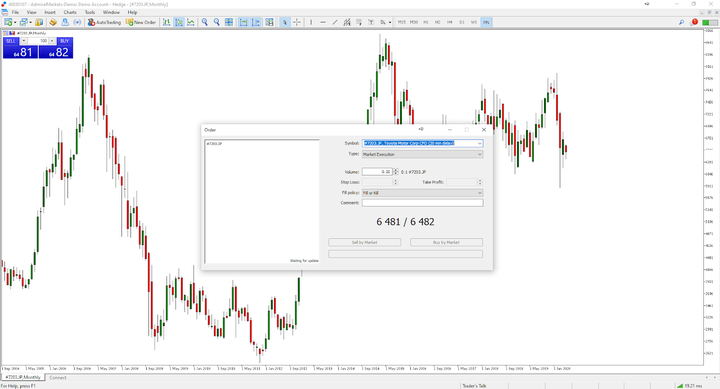Open the Type dropdown showing Market Execution
Viewport: 720px width, 389px height.
point(422,154)
